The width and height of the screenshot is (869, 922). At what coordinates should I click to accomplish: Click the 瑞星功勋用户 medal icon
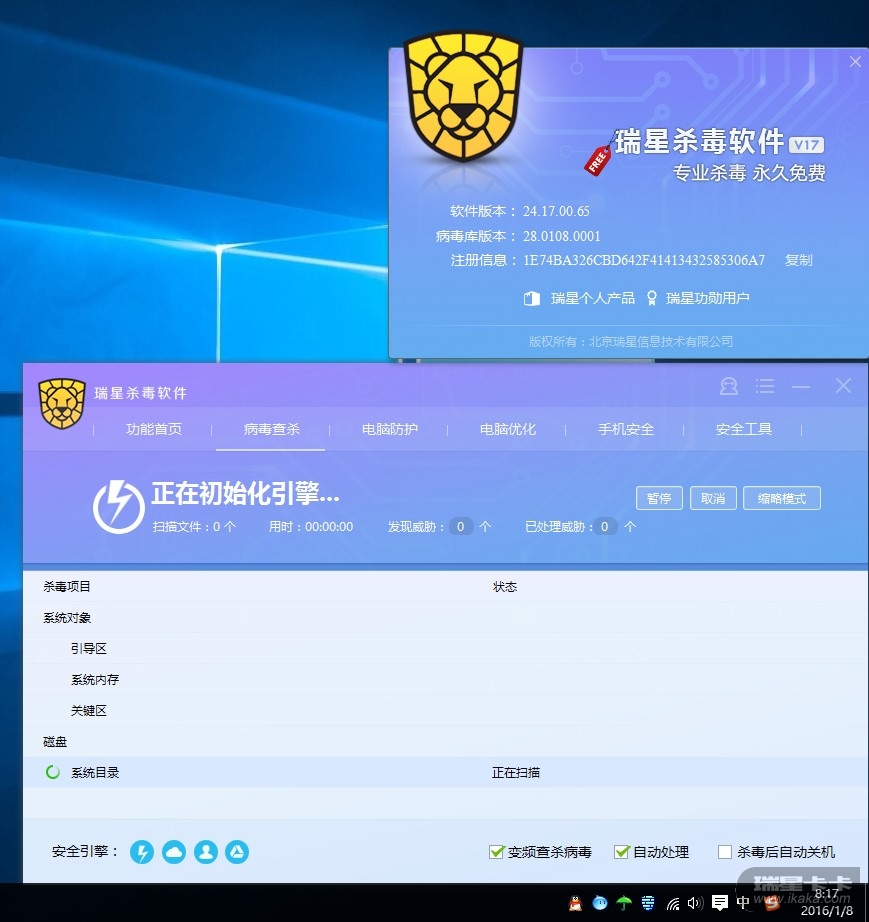tap(651, 298)
